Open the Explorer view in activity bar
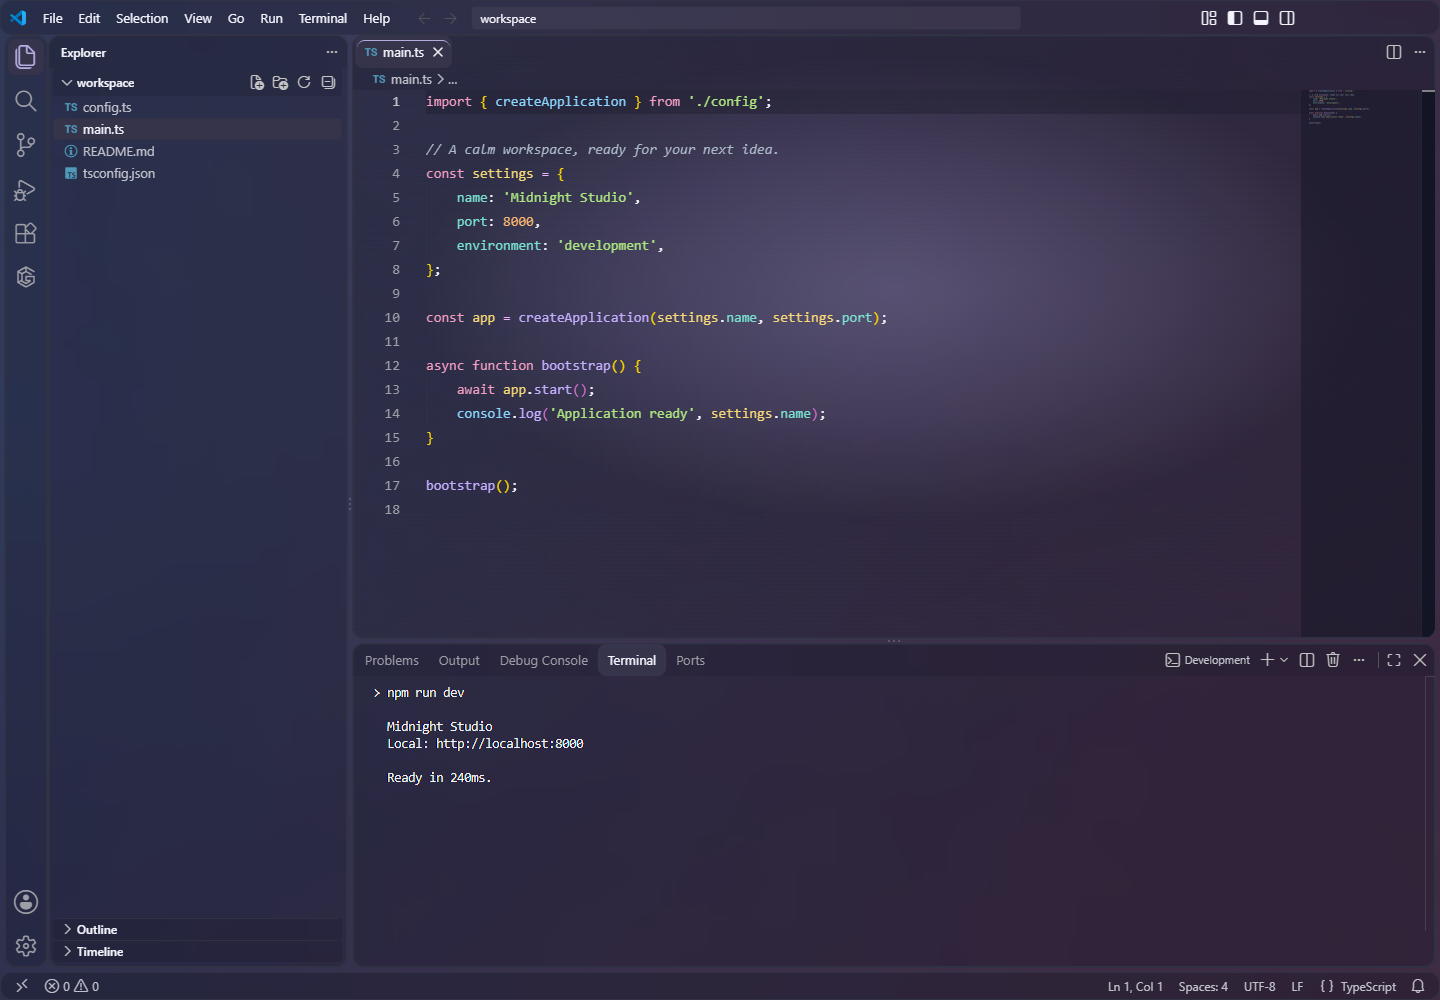Image resolution: width=1440 pixels, height=1000 pixels. pyautogui.click(x=26, y=57)
